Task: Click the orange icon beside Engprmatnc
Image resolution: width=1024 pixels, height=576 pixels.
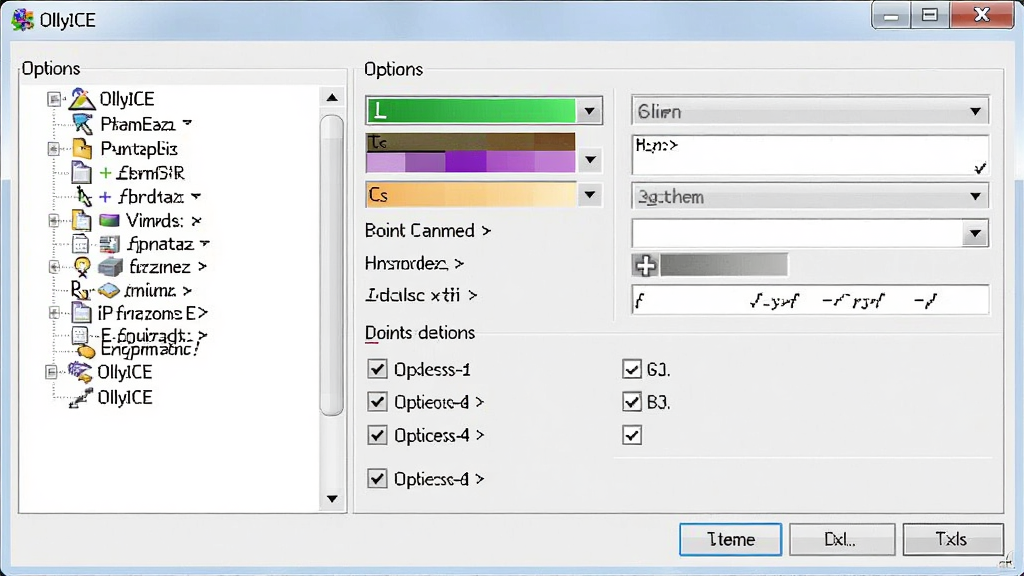Action: tap(86, 352)
